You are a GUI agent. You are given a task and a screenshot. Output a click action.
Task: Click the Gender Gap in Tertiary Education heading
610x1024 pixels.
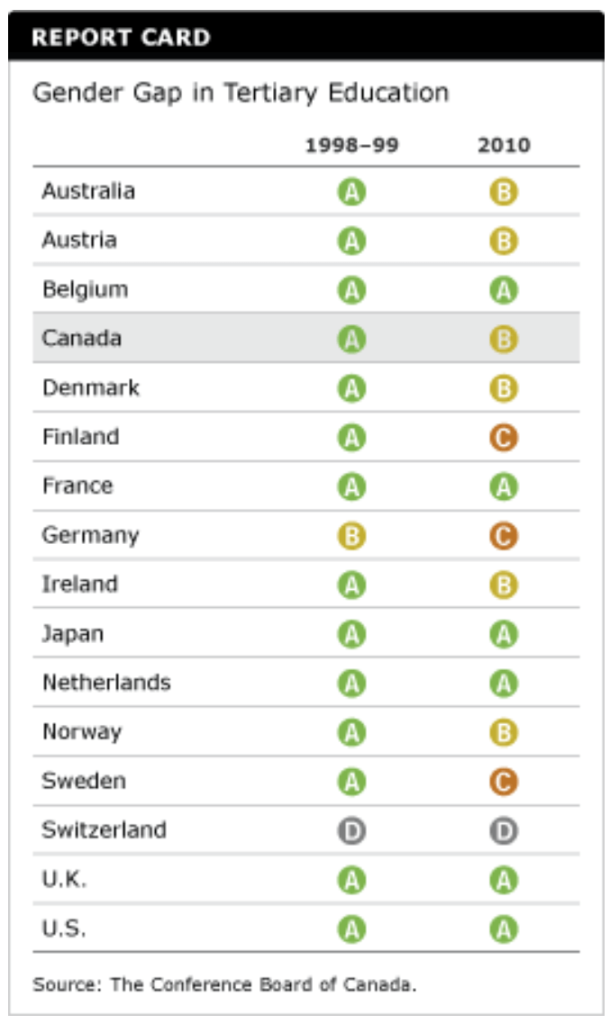[241, 93]
